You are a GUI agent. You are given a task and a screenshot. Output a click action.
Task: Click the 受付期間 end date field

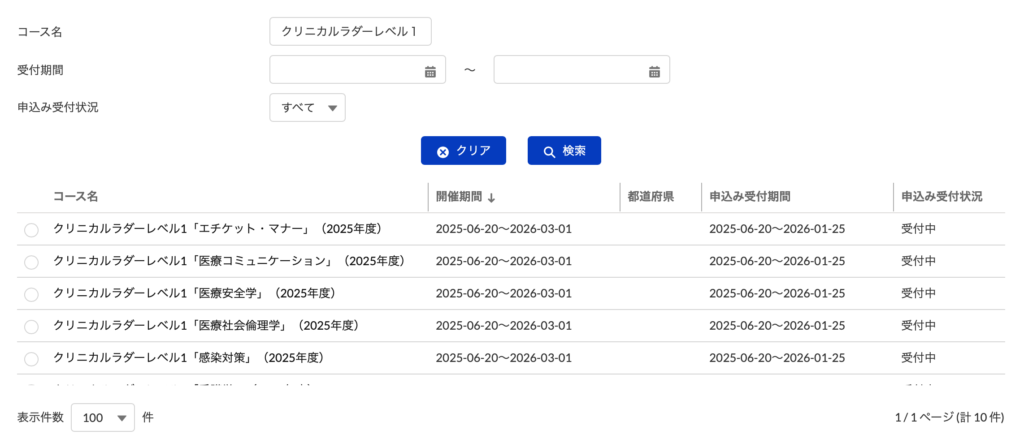point(569,70)
